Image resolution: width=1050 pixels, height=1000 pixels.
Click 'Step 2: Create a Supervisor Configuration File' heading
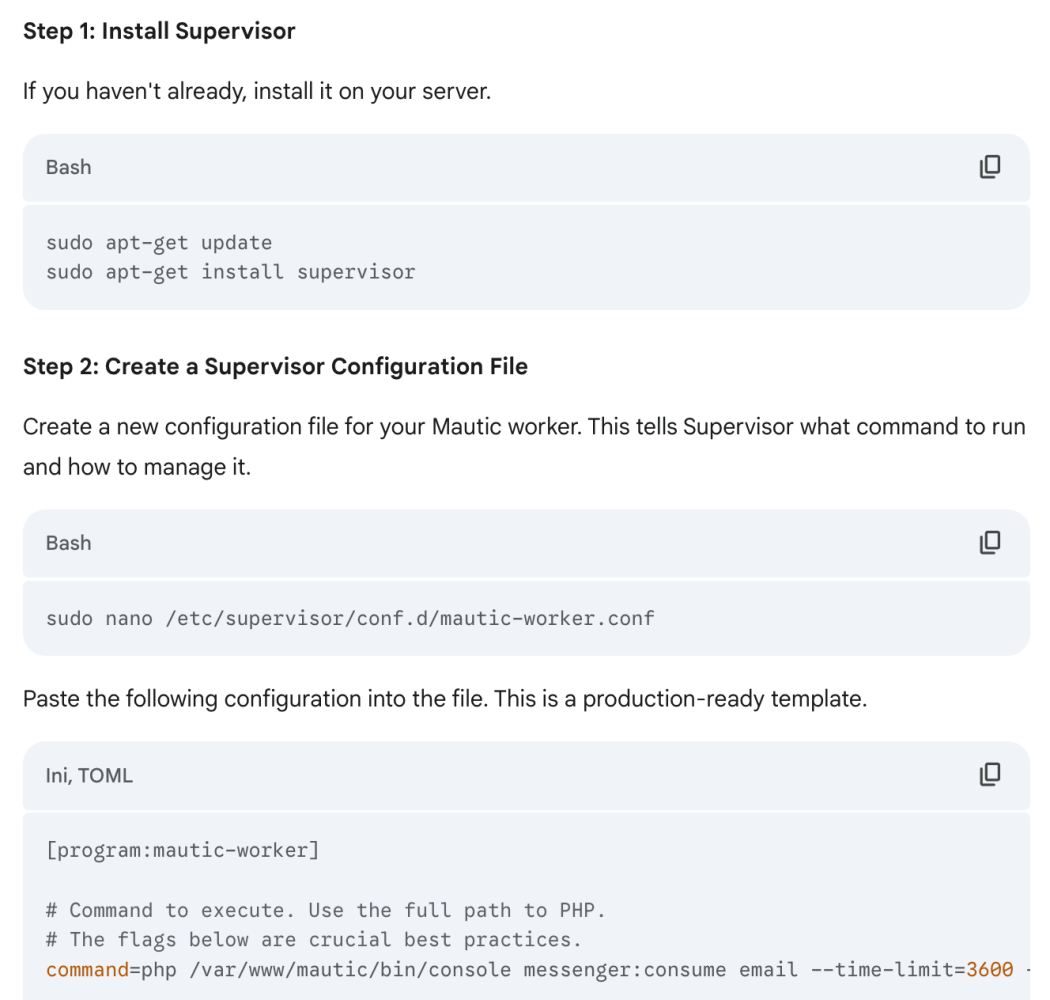(275, 366)
